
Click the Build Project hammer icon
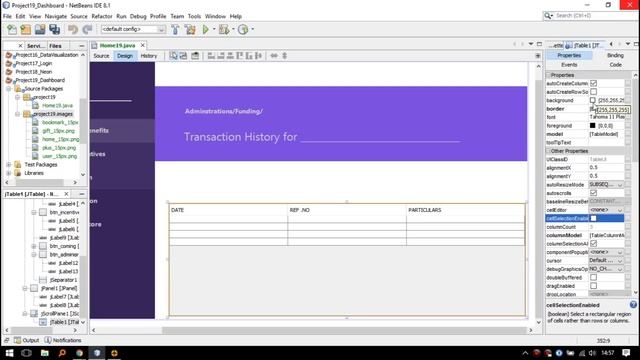(175, 29)
